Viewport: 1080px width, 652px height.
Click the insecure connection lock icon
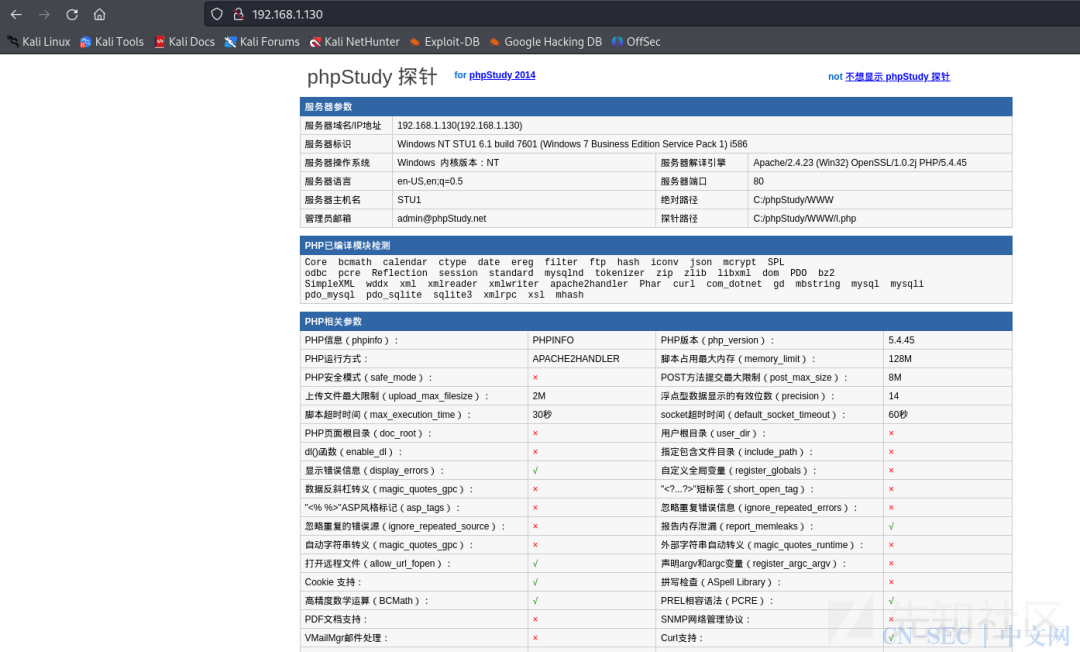pos(238,14)
